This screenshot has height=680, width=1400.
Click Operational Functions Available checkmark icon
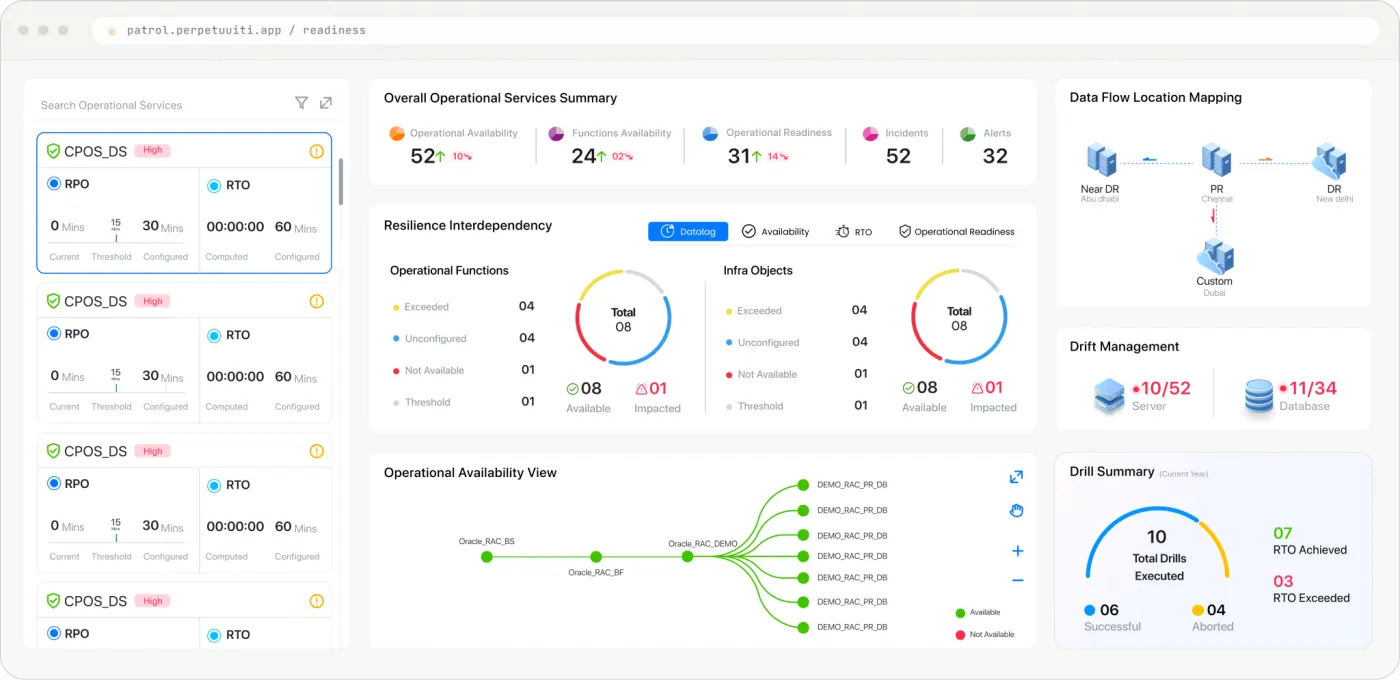coord(573,389)
